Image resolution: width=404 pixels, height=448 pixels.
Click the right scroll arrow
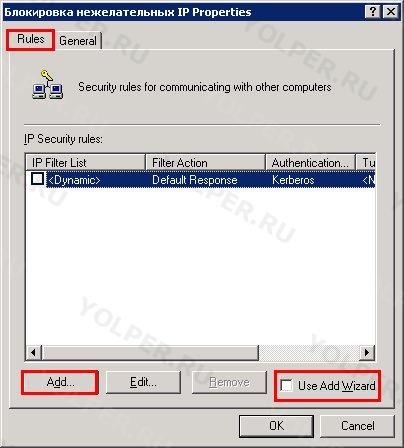(x=367, y=352)
